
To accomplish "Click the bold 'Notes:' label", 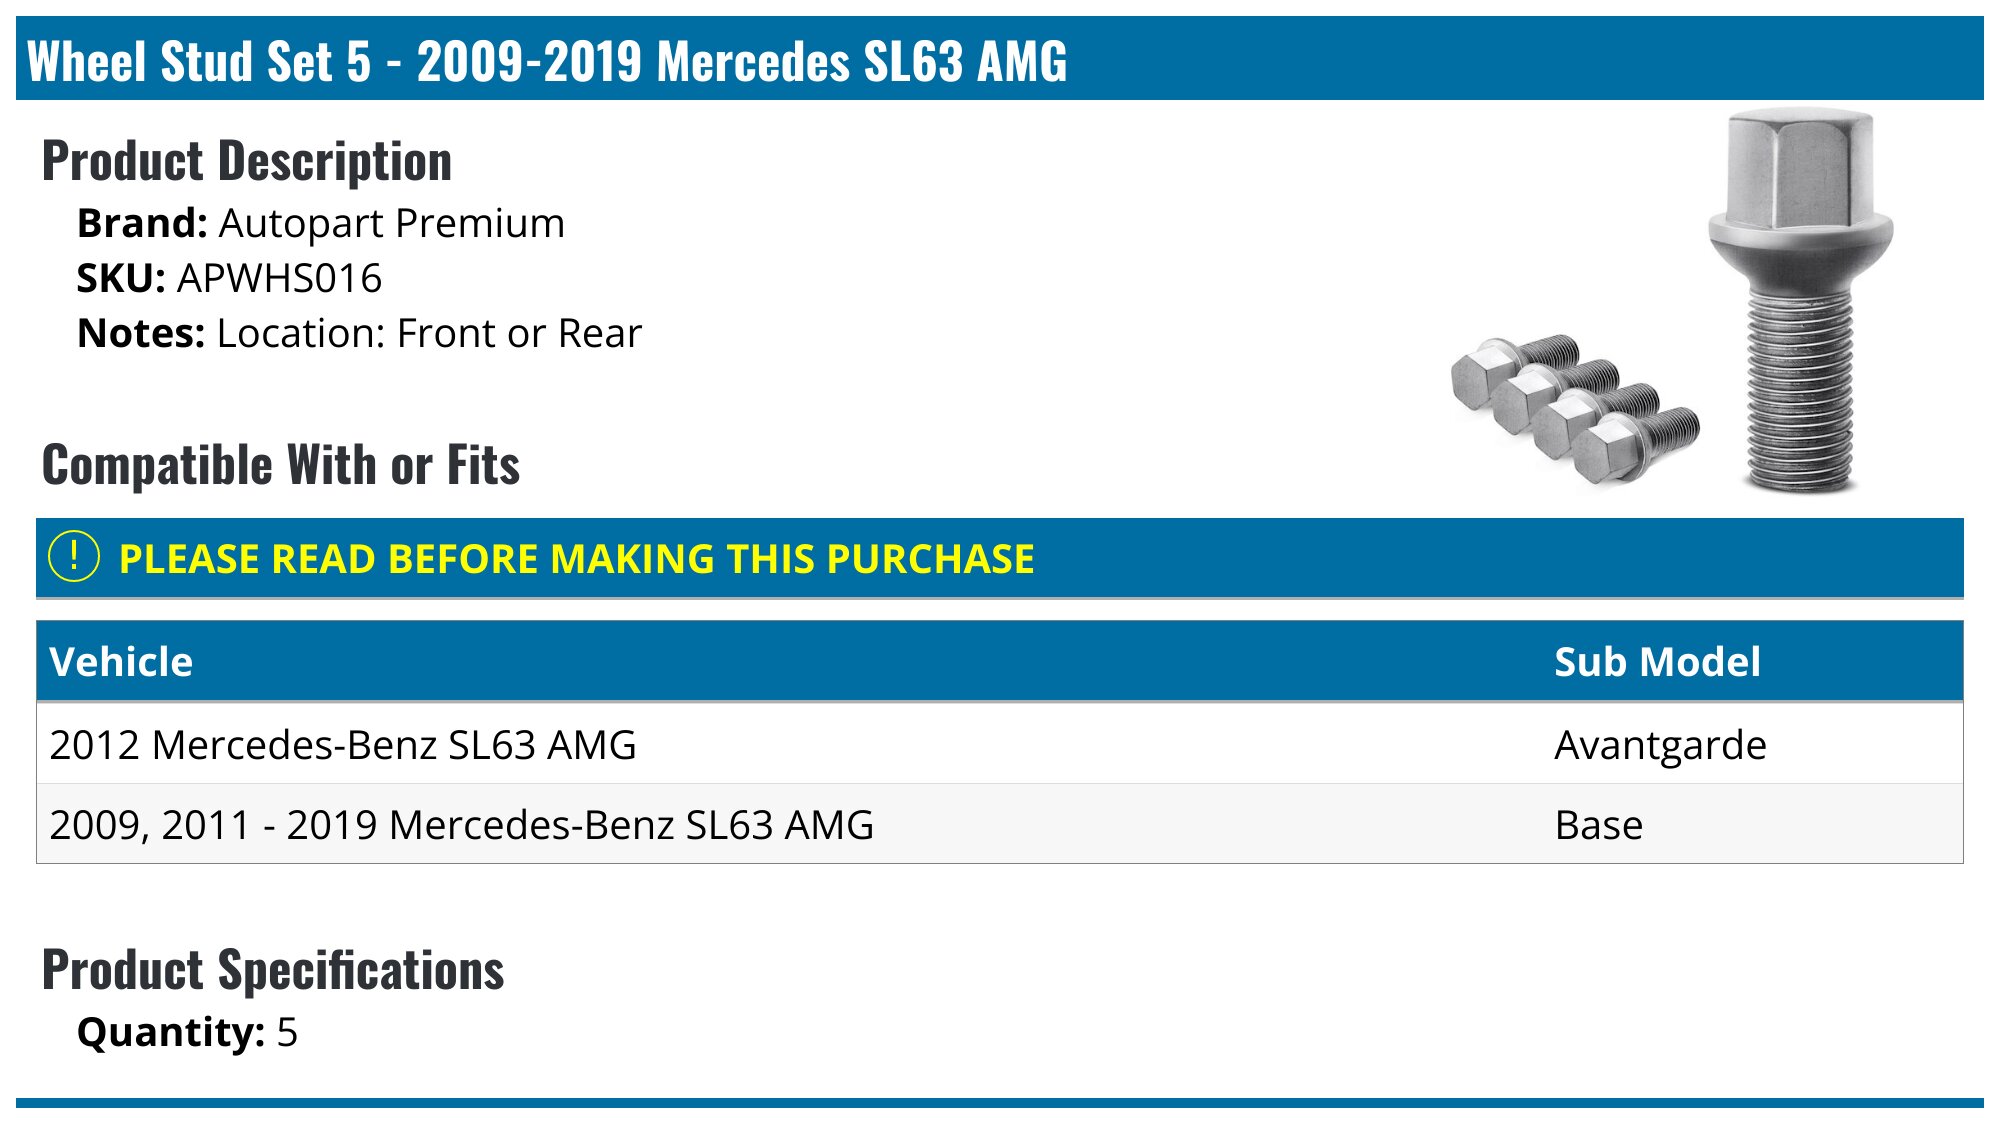I will (141, 334).
